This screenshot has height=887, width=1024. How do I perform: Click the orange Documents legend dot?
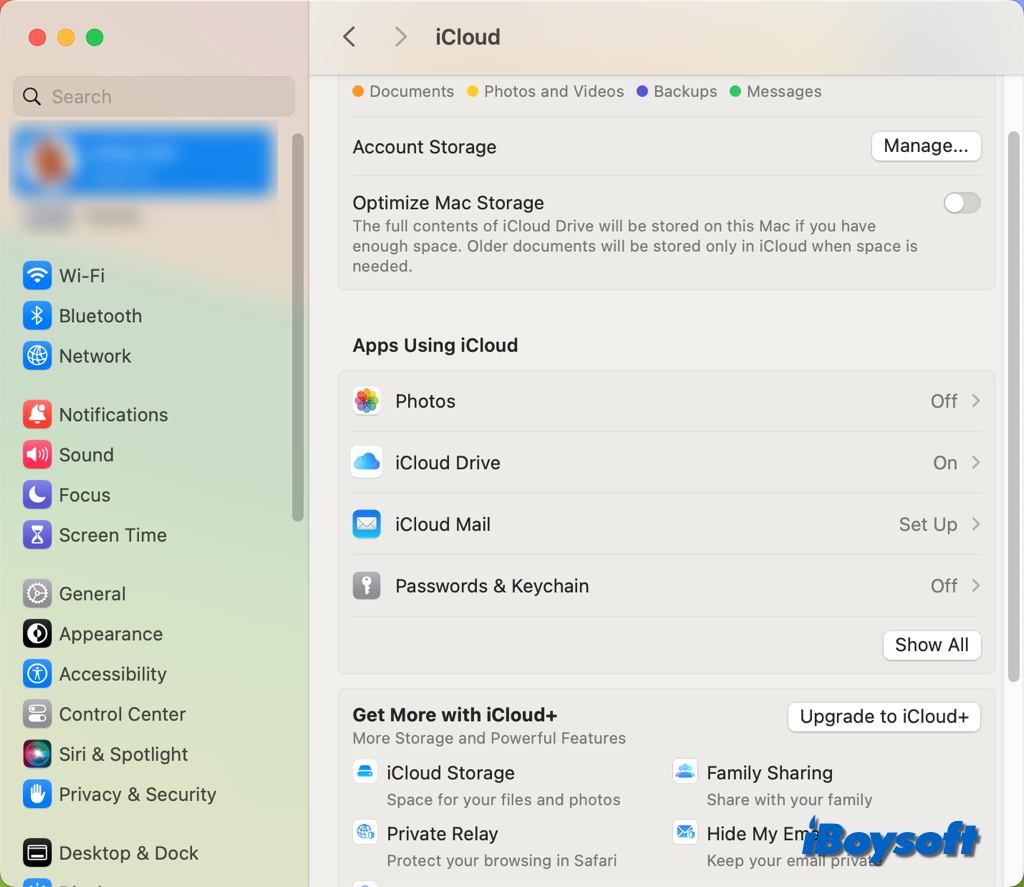point(358,91)
